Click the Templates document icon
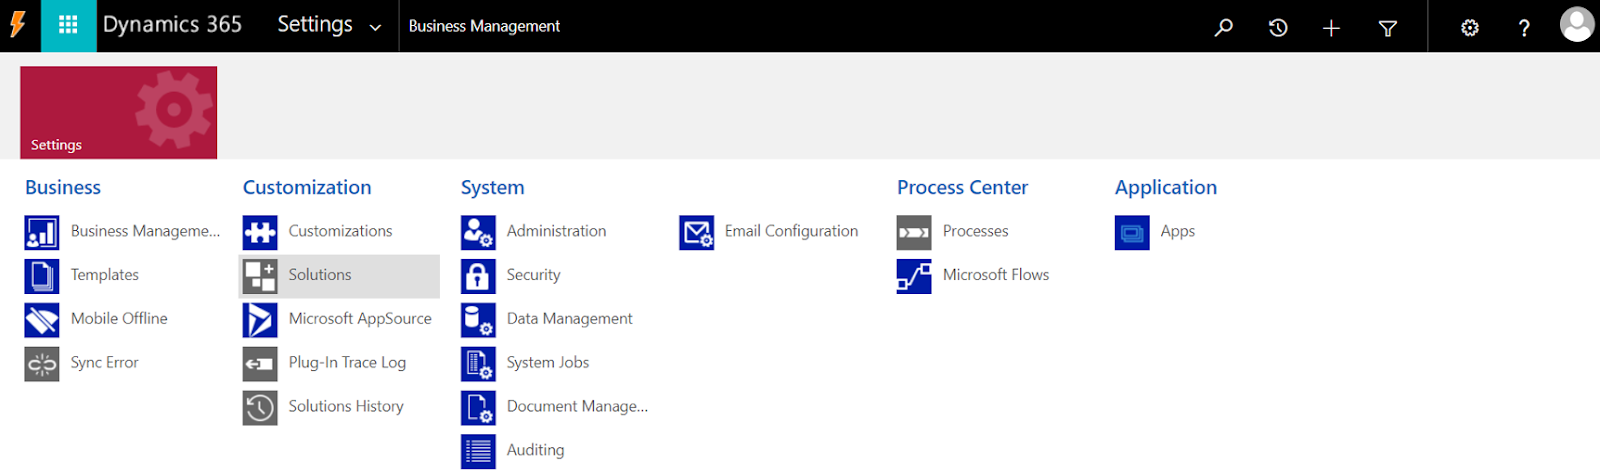This screenshot has height=474, width=1600. click(42, 276)
